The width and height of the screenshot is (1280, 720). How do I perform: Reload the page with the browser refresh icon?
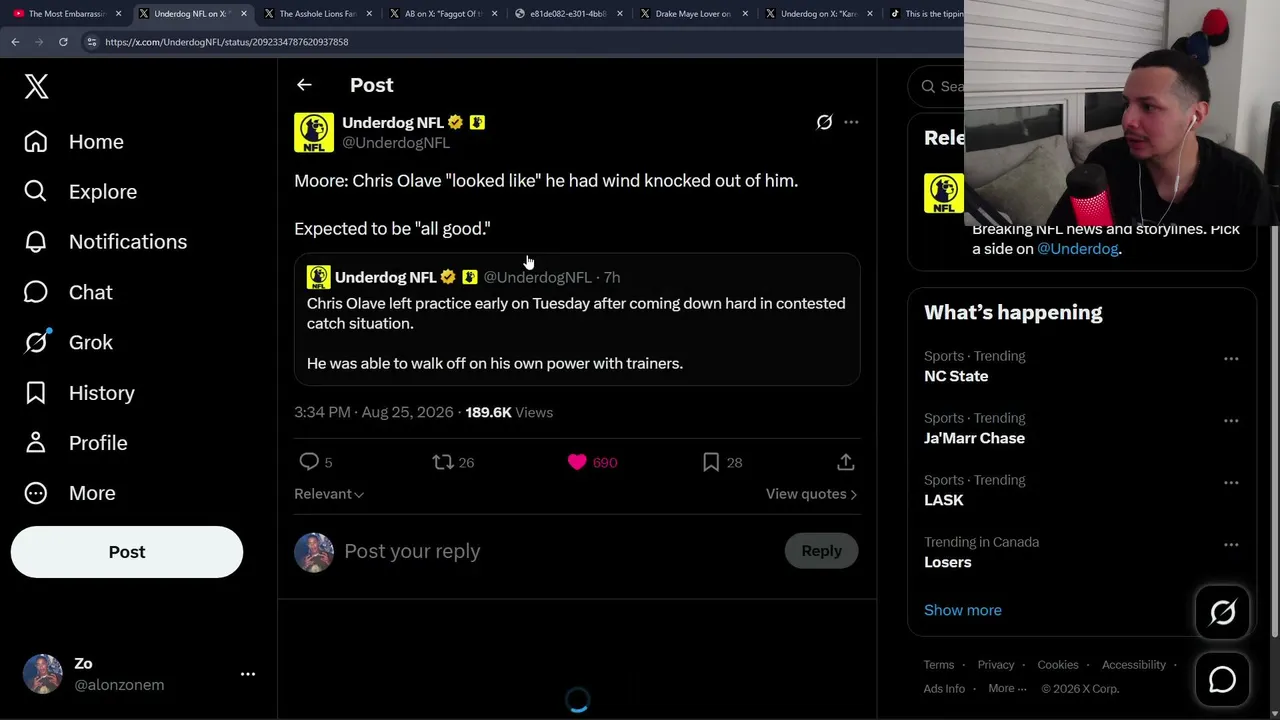click(x=63, y=42)
